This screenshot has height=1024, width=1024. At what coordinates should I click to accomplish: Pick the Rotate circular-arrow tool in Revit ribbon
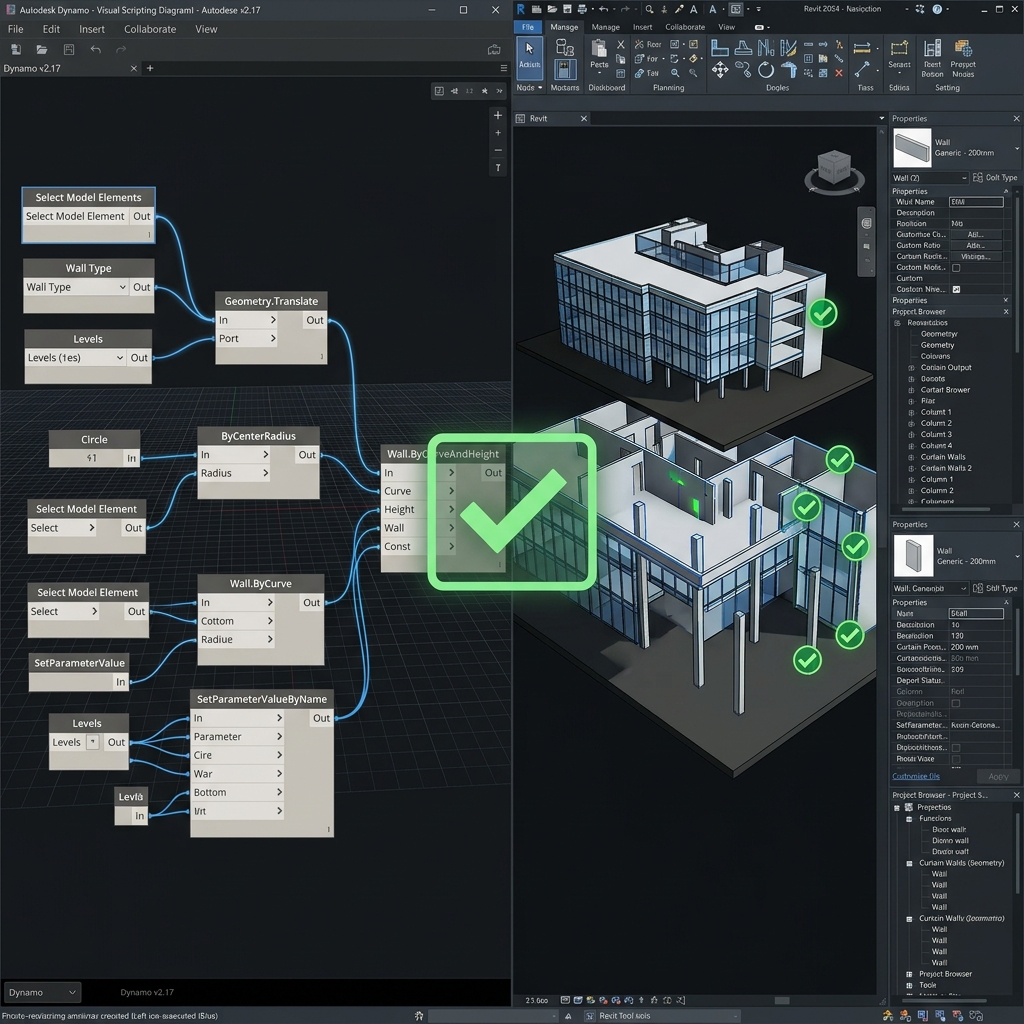pos(765,70)
